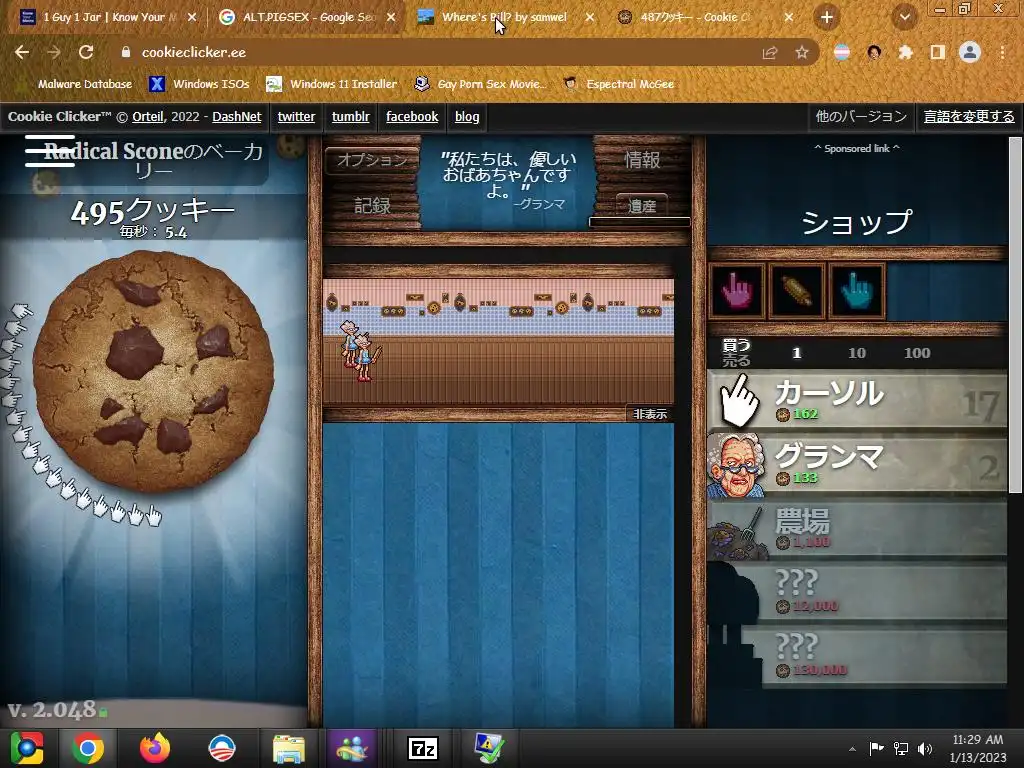Open the Orteil link
The width and height of the screenshot is (1024, 768).
pos(148,116)
